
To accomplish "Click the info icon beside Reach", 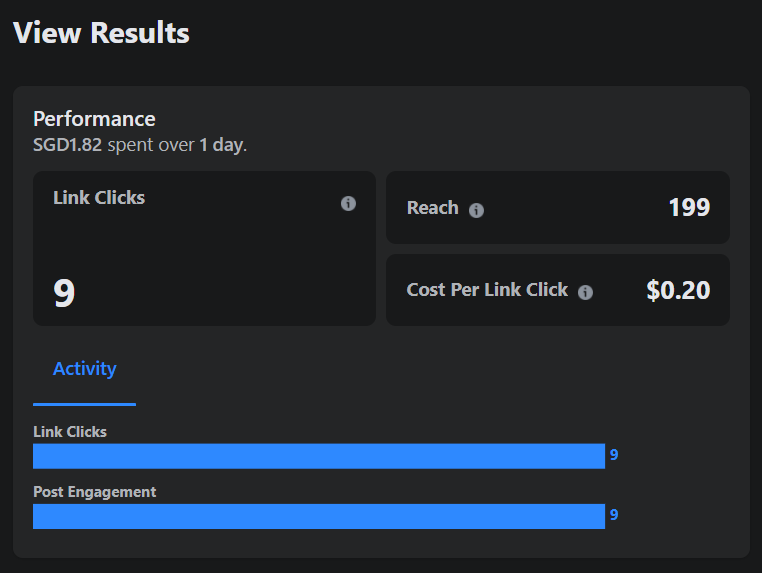I will point(476,210).
